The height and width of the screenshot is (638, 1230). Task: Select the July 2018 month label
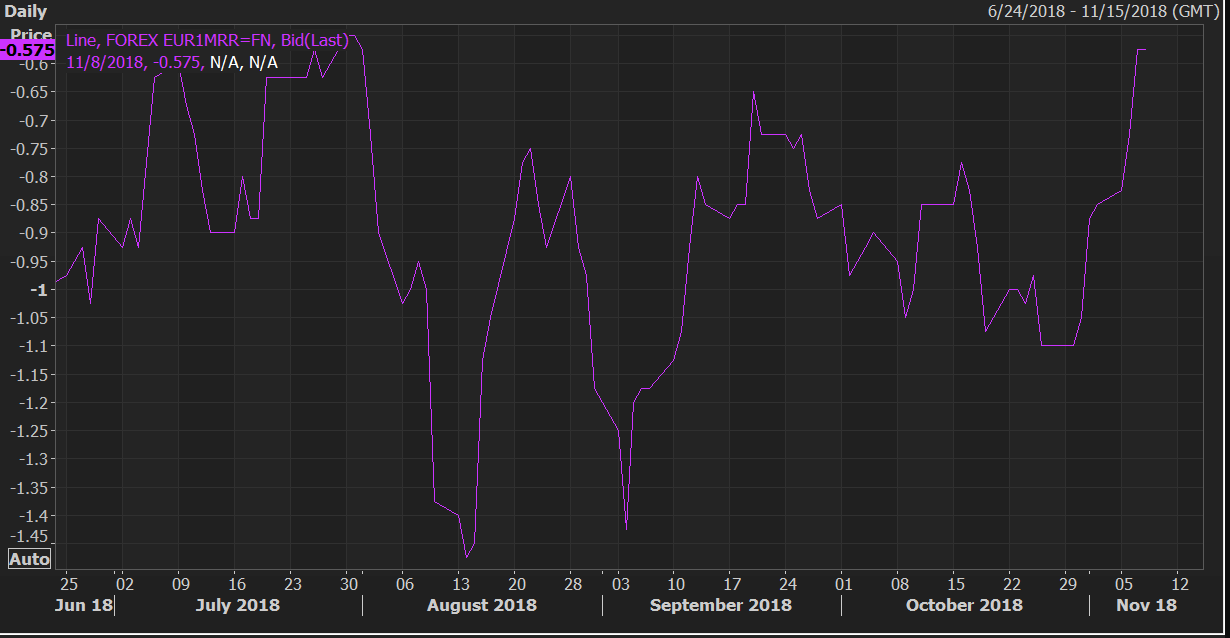[238, 605]
